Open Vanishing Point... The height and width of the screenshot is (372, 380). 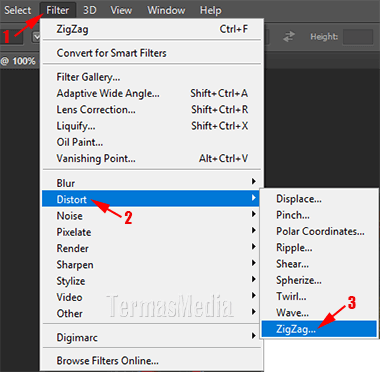(152, 158)
